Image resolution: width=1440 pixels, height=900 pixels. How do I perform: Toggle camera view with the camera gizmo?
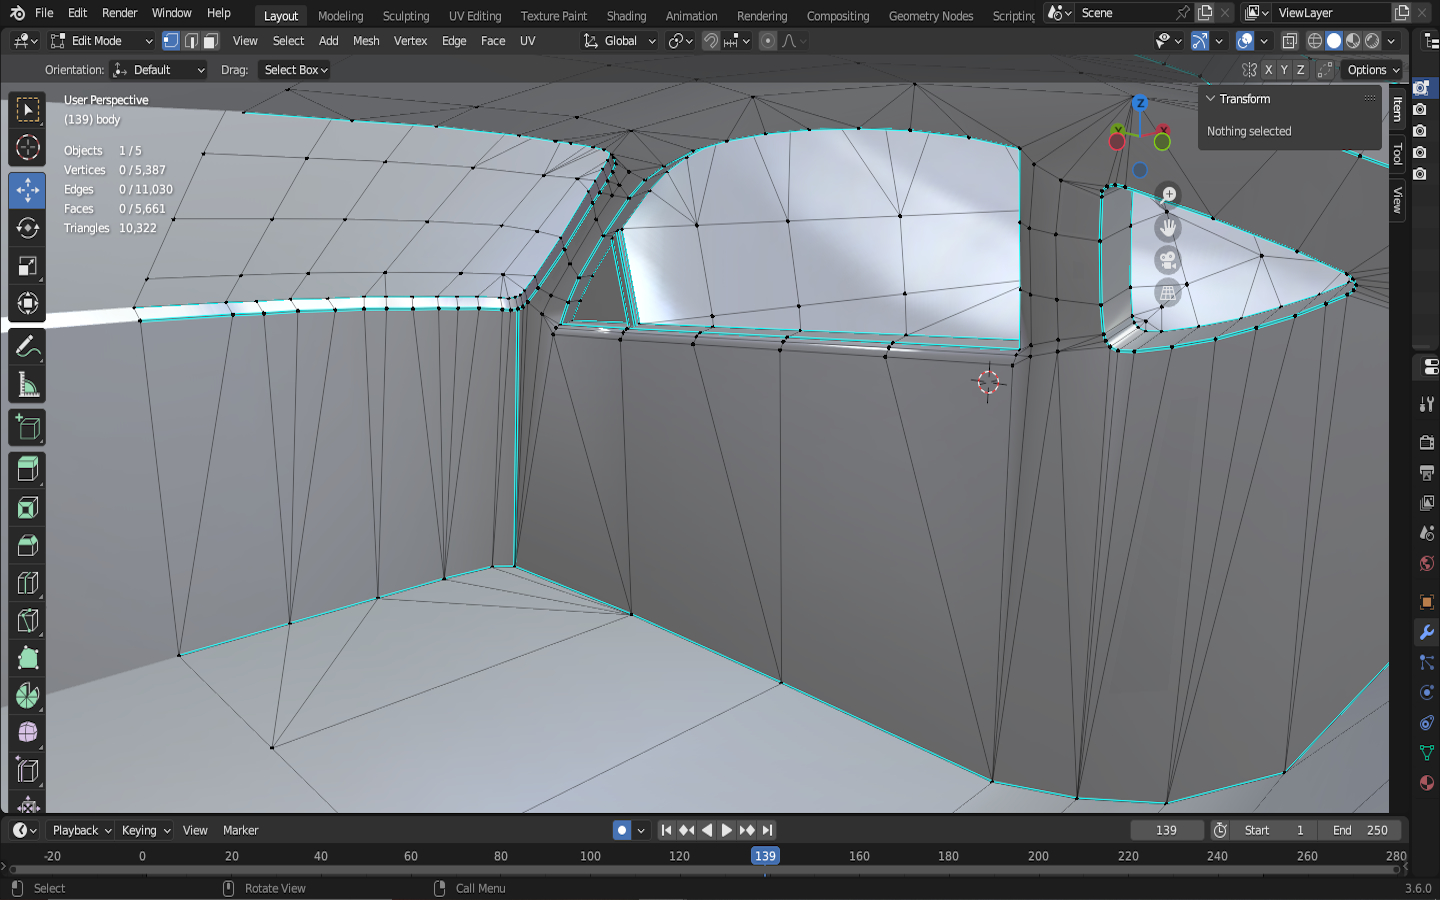click(x=1168, y=261)
